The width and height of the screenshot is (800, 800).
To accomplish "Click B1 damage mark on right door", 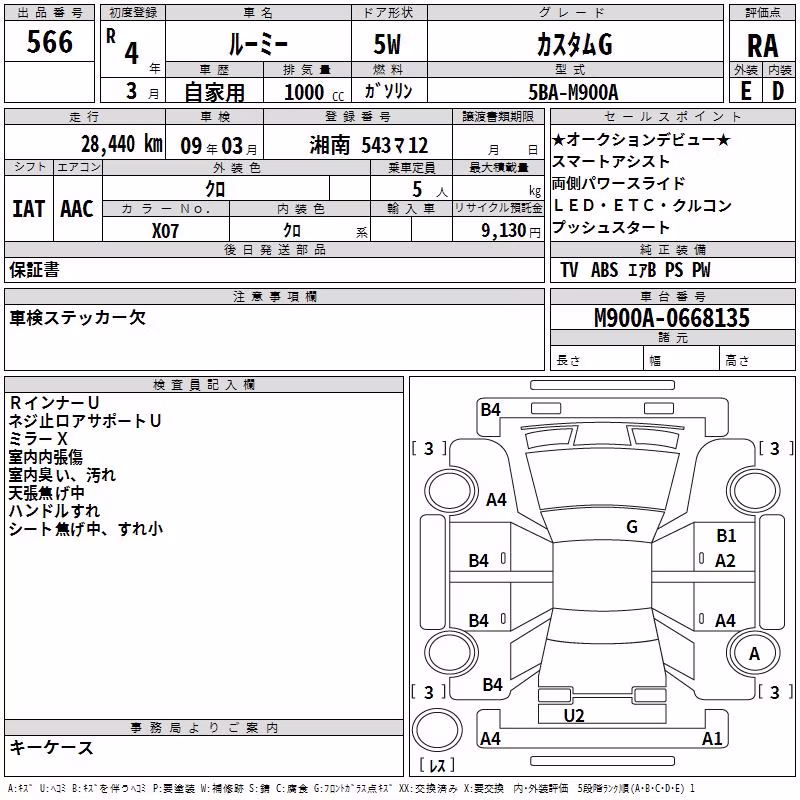I will click(x=726, y=536).
